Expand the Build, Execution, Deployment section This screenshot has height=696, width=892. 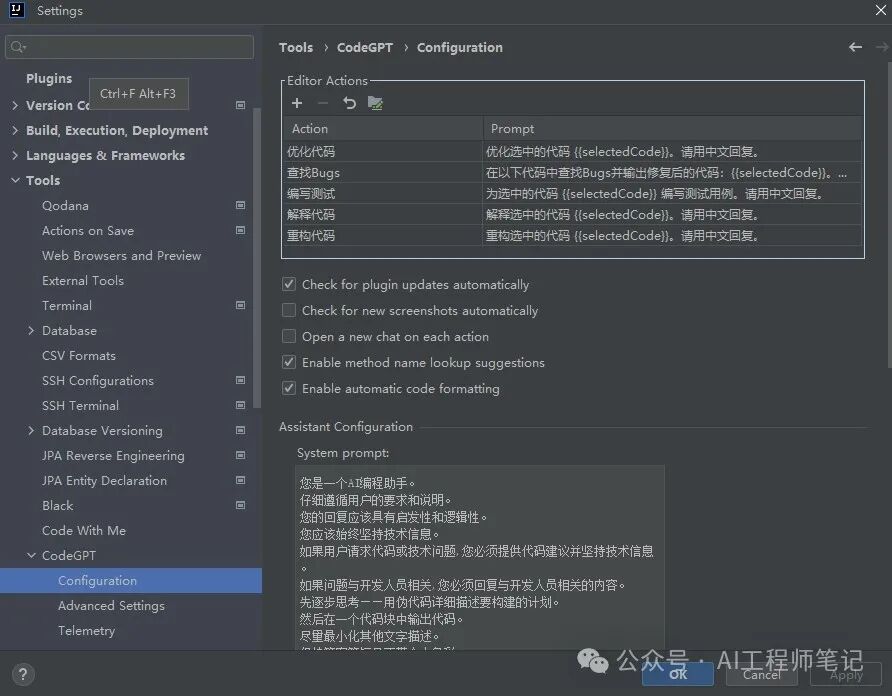pos(15,130)
